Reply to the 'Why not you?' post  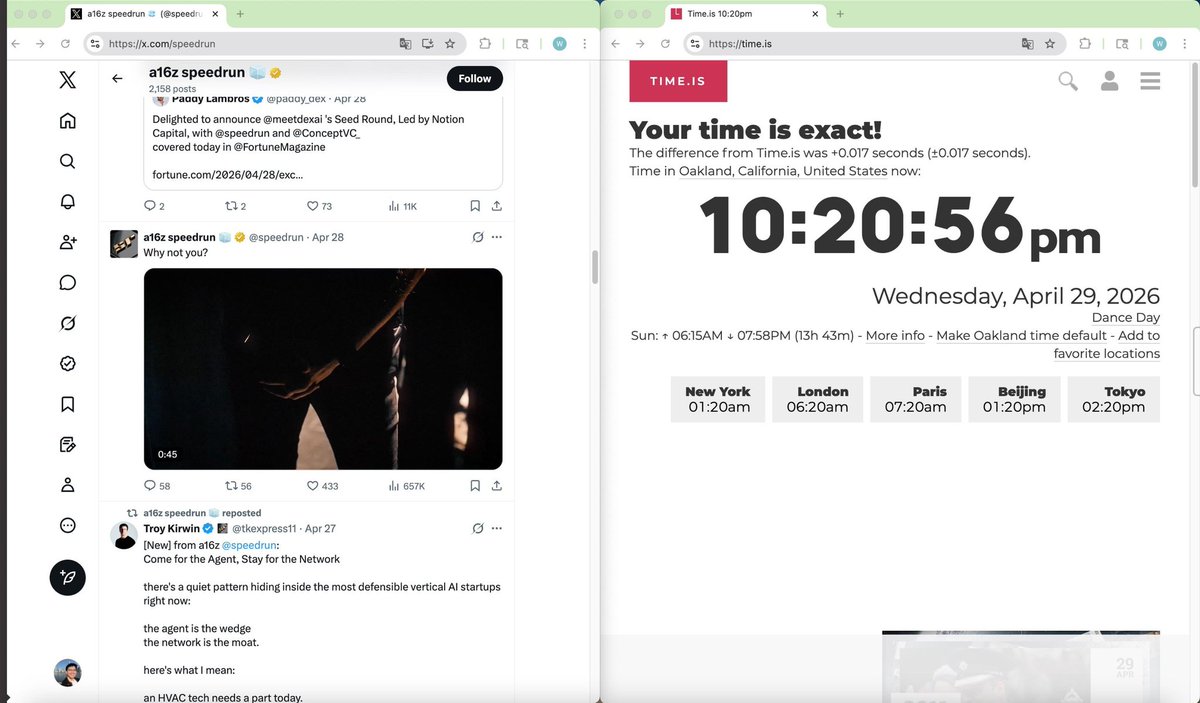pyautogui.click(x=150, y=486)
